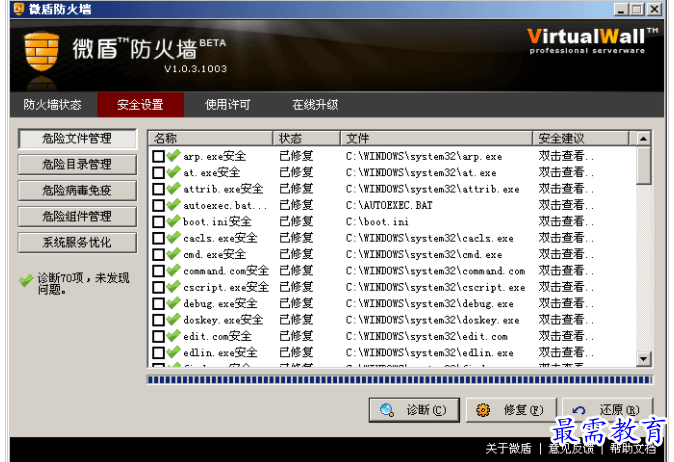Tick the attrib.exe checkbox
This screenshot has width=674, height=462.
(158, 189)
